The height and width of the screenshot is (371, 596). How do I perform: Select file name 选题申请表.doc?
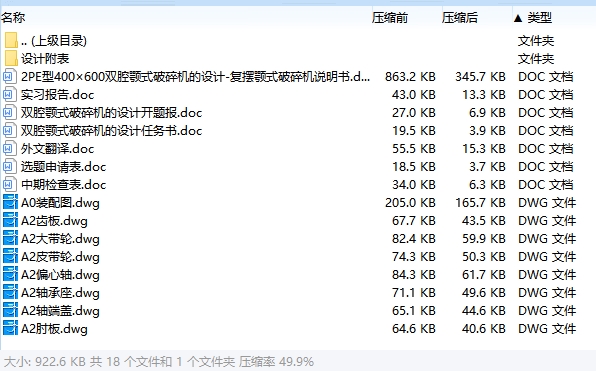(63, 166)
